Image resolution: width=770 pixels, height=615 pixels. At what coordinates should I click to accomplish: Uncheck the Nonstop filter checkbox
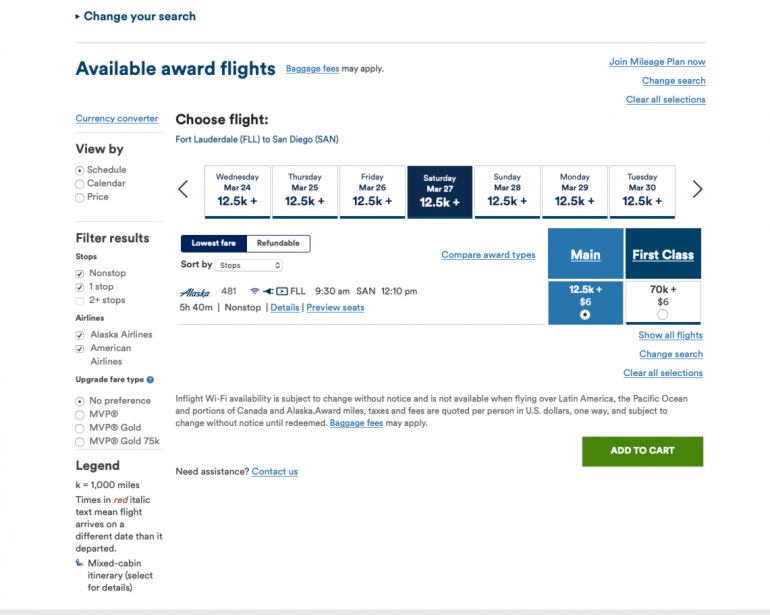pos(80,273)
